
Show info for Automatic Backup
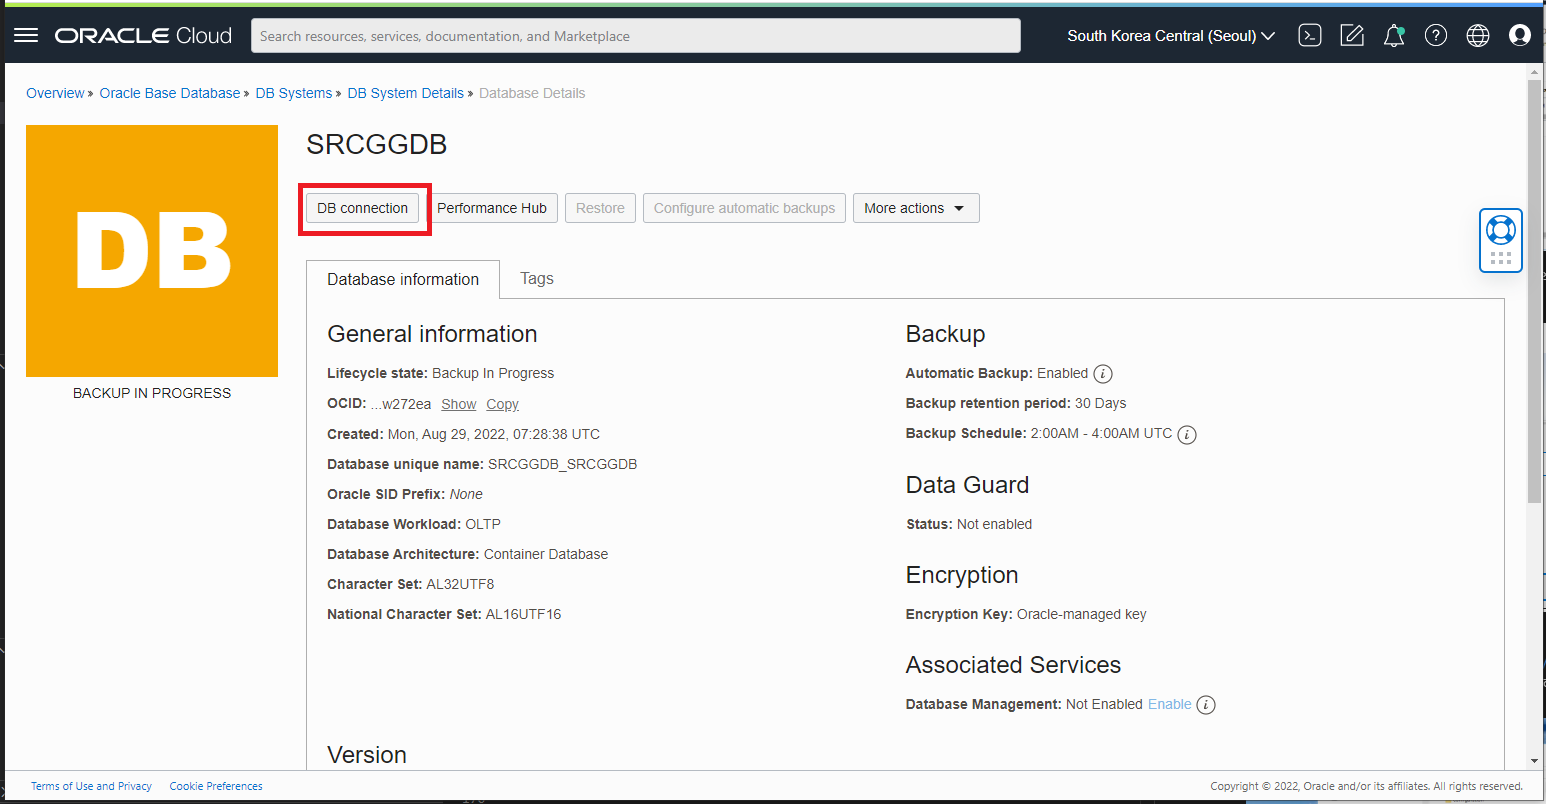pos(1103,374)
